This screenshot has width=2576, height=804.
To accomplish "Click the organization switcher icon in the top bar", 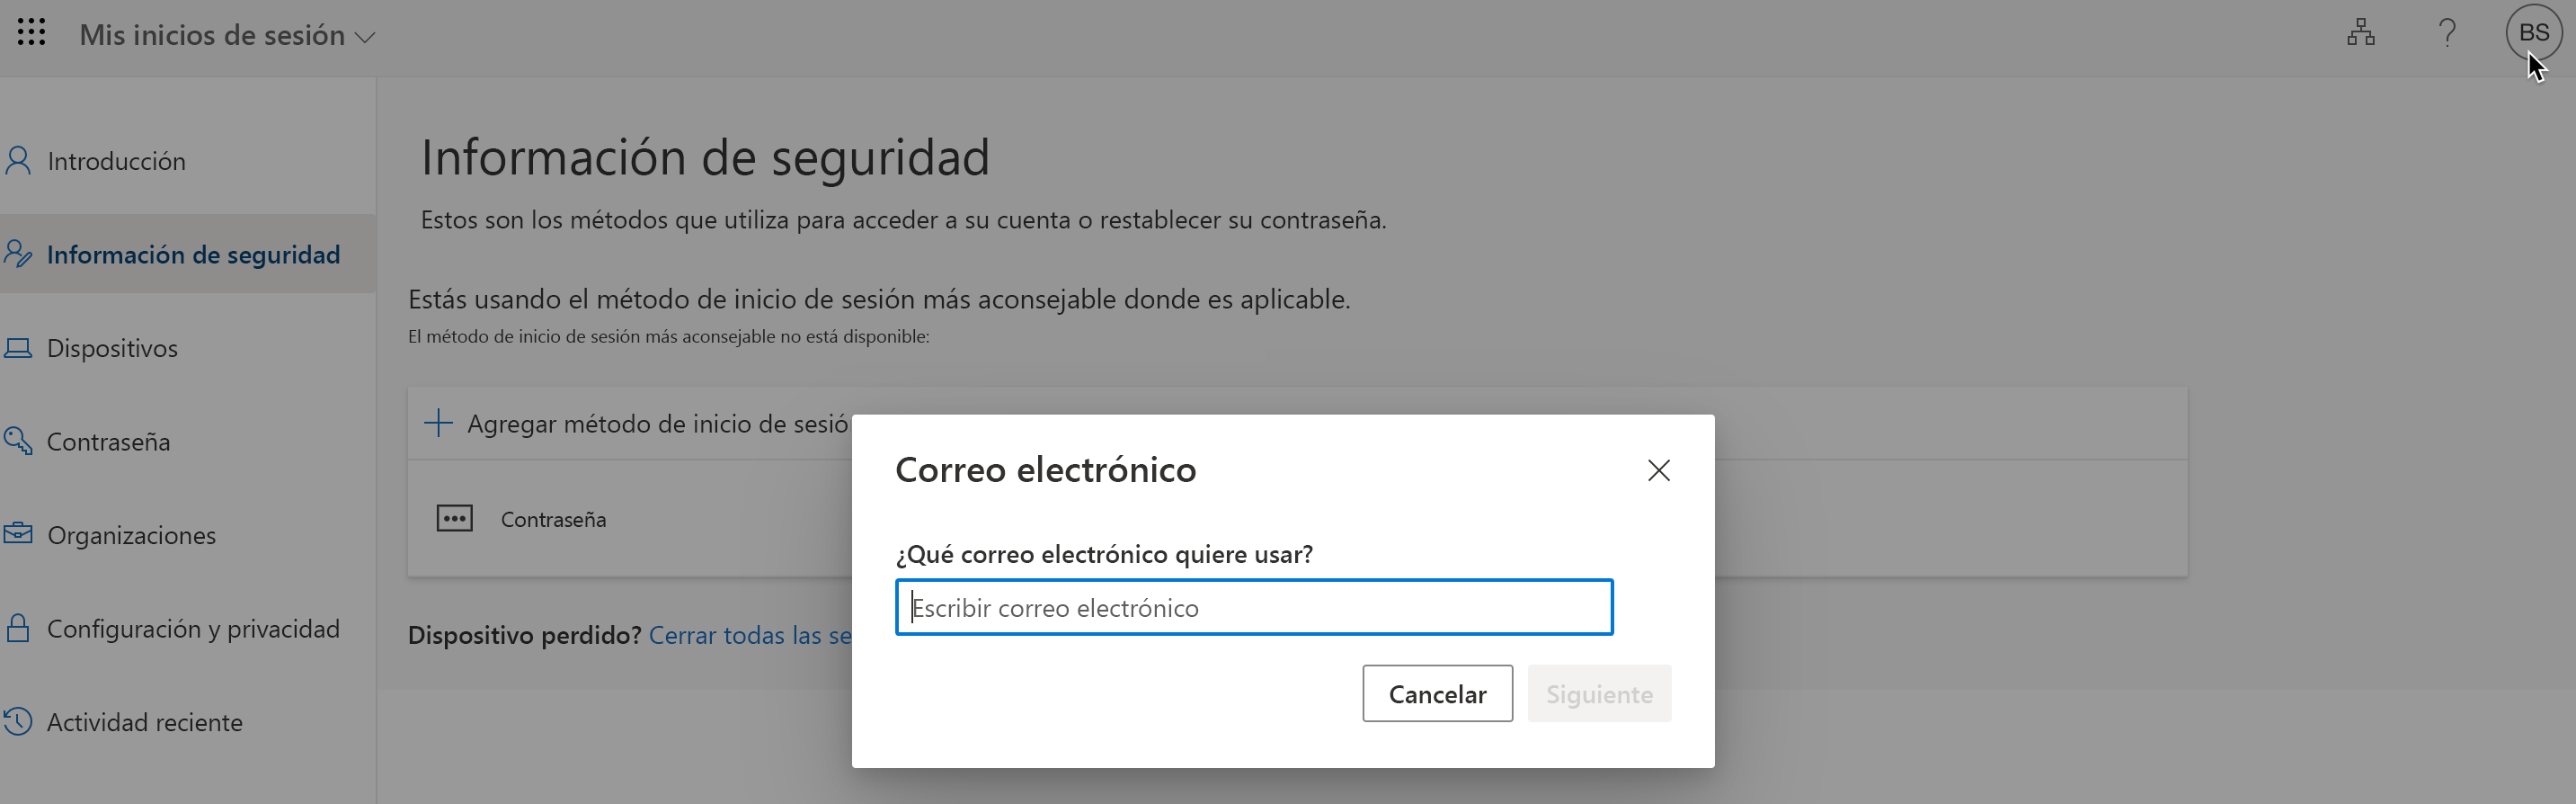I will pos(2361,33).
